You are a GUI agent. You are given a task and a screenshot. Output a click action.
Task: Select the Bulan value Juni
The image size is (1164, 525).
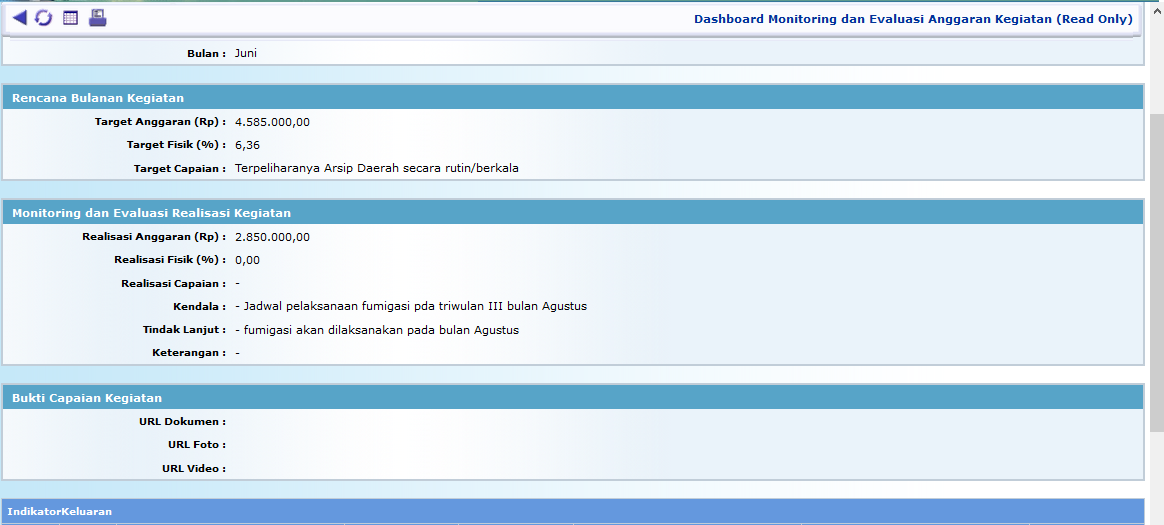[x=246, y=53]
